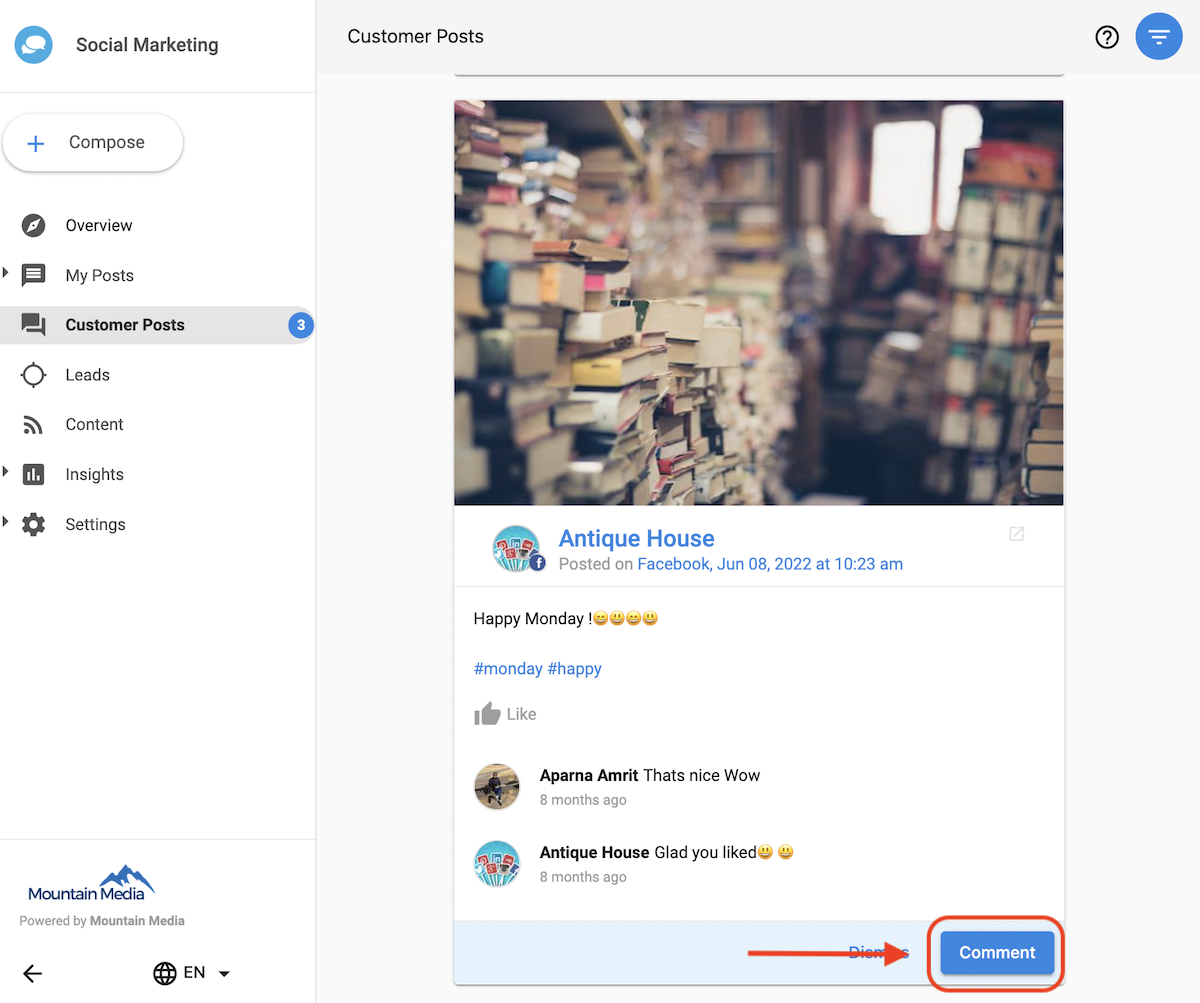Click the Overview compass icon

tap(34, 225)
